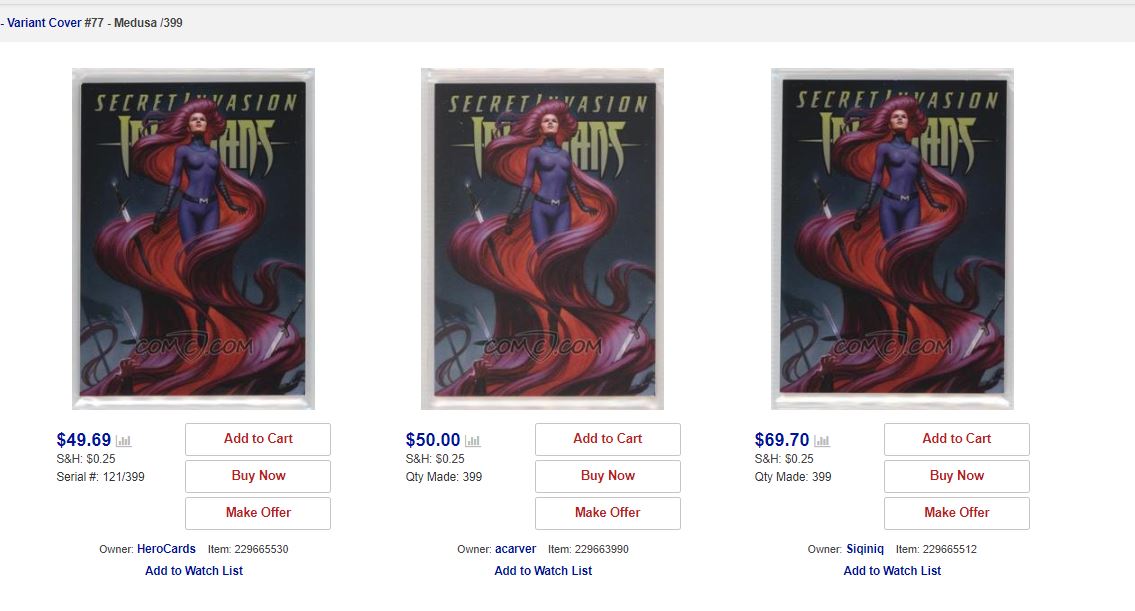Open owner acarver profile link
1135x611 pixels.
[515, 549]
